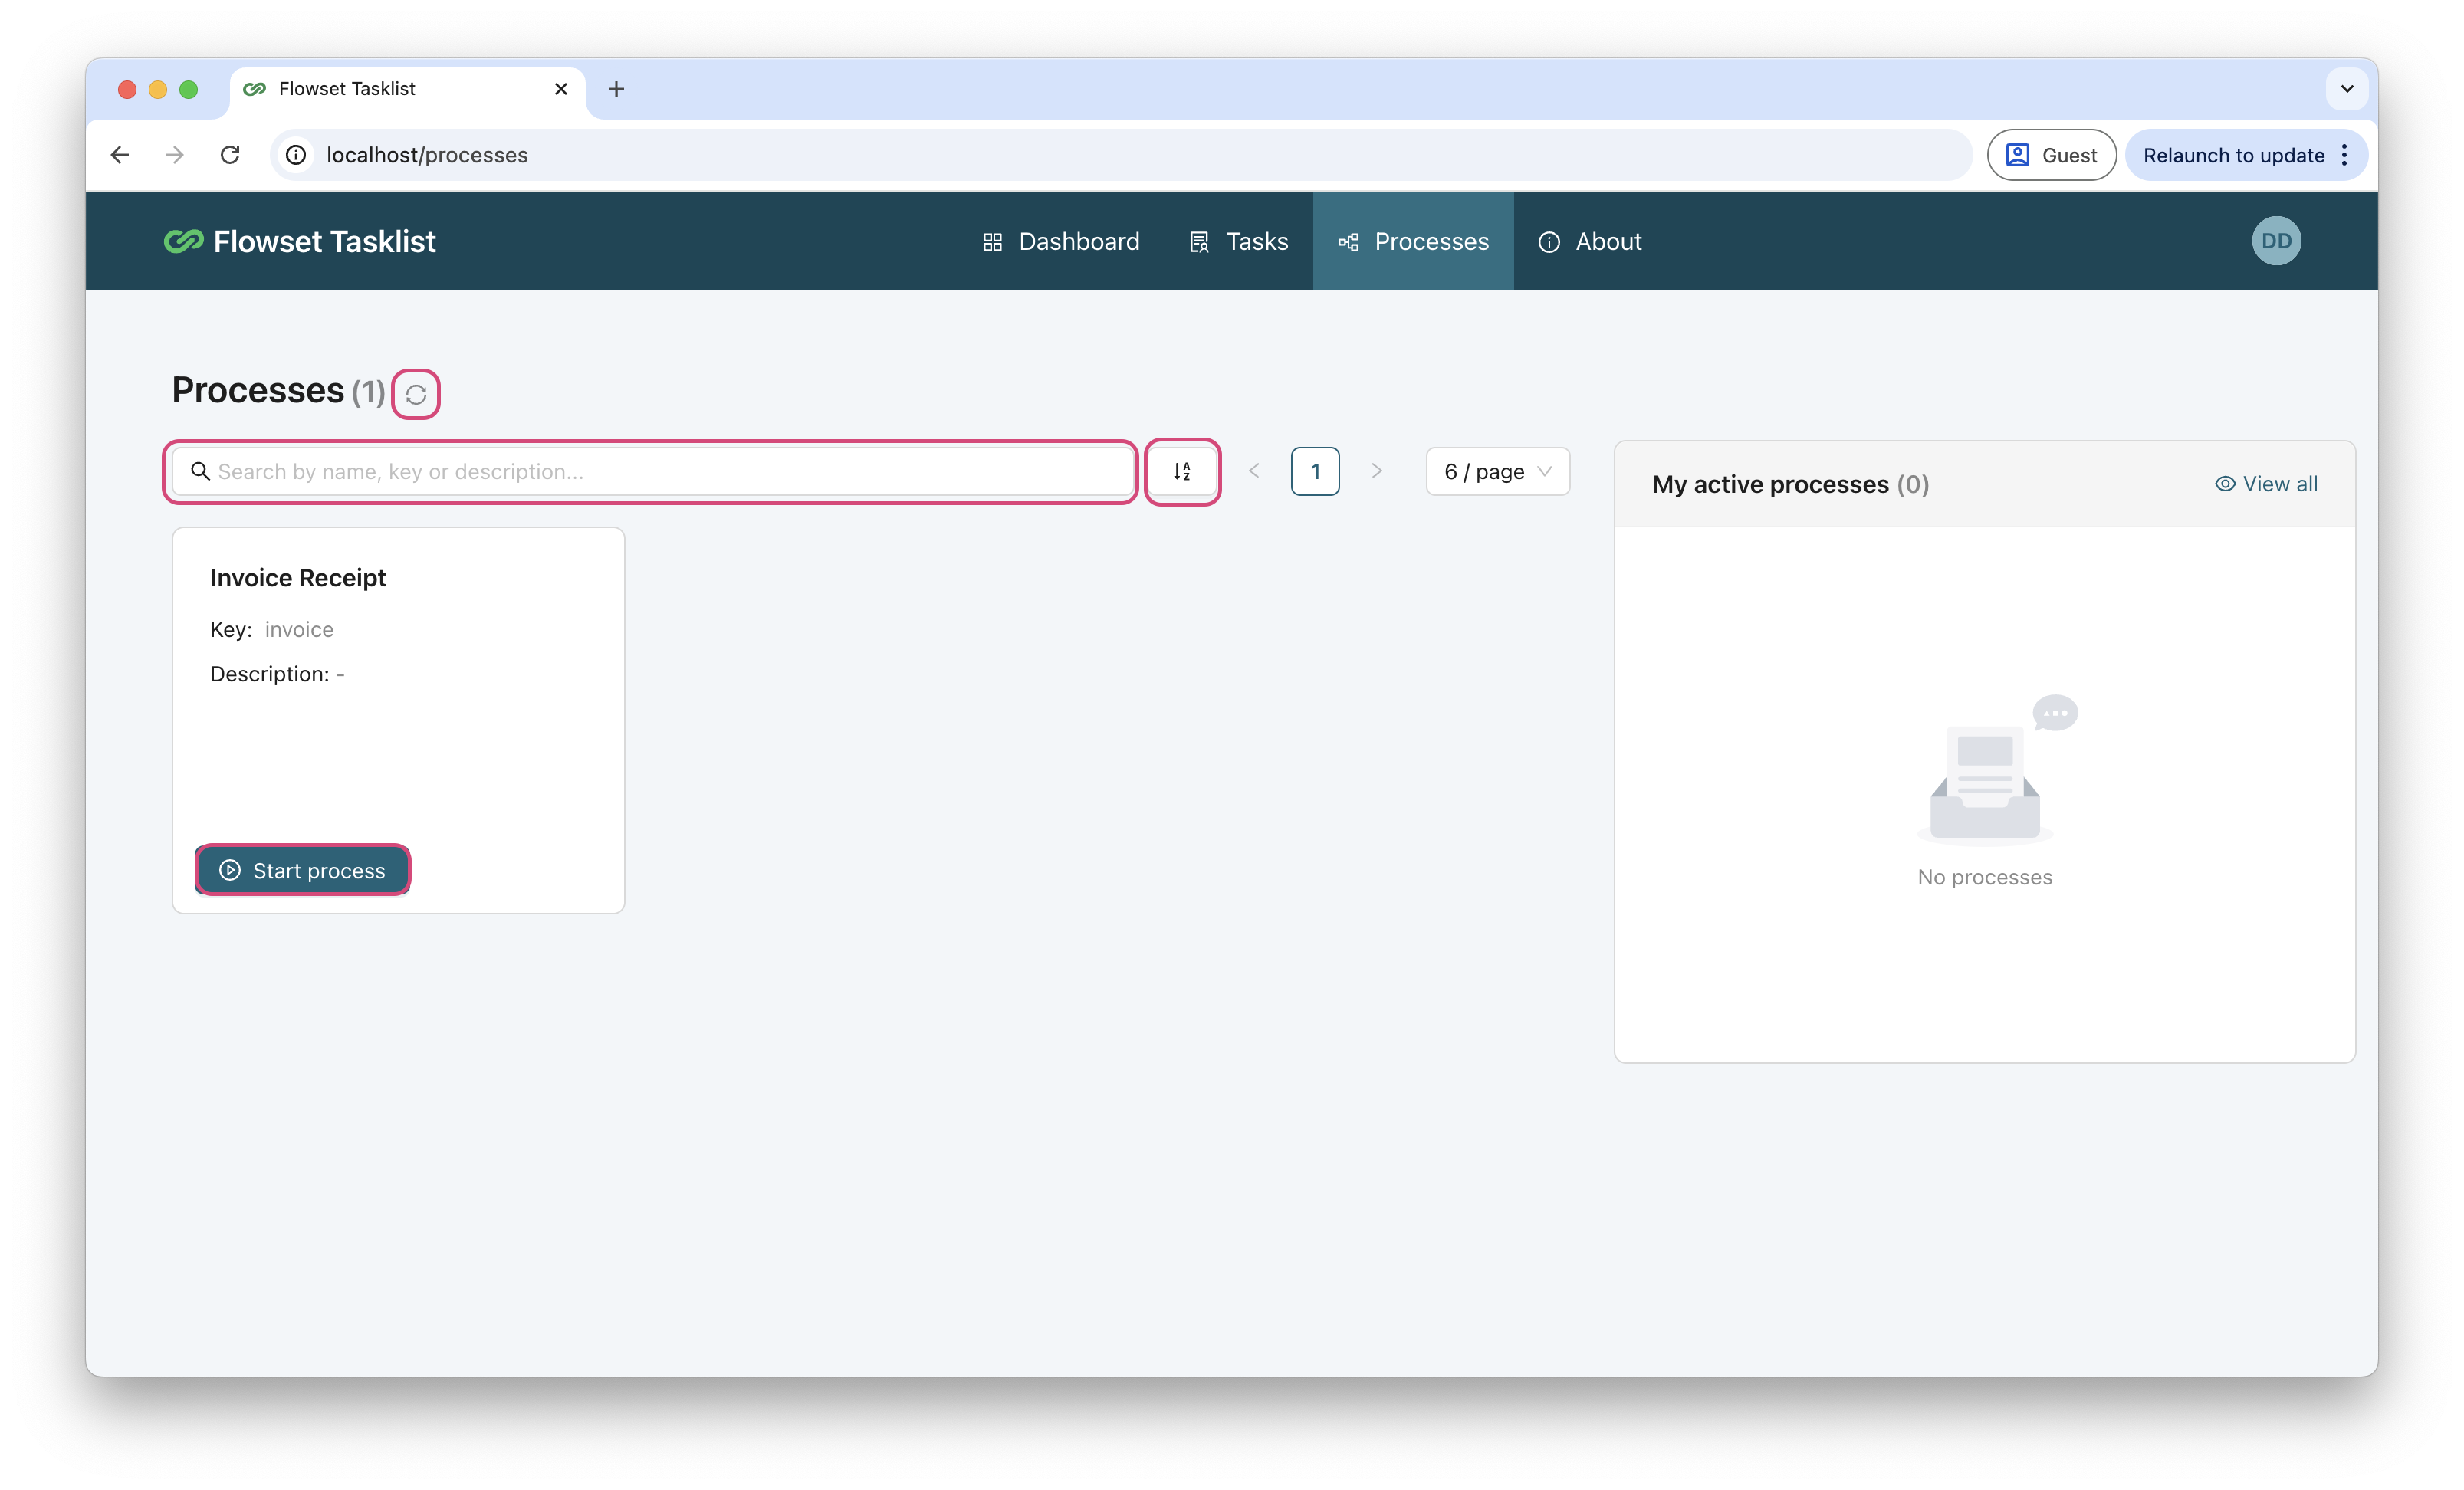The width and height of the screenshot is (2464, 1490).
Task: Click the process search input field
Action: (x=650, y=471)
